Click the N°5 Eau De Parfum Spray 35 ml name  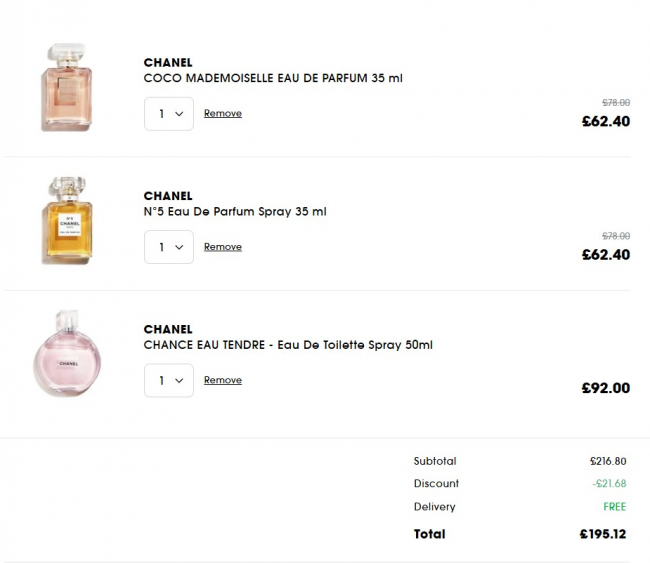tap(235, 211)
